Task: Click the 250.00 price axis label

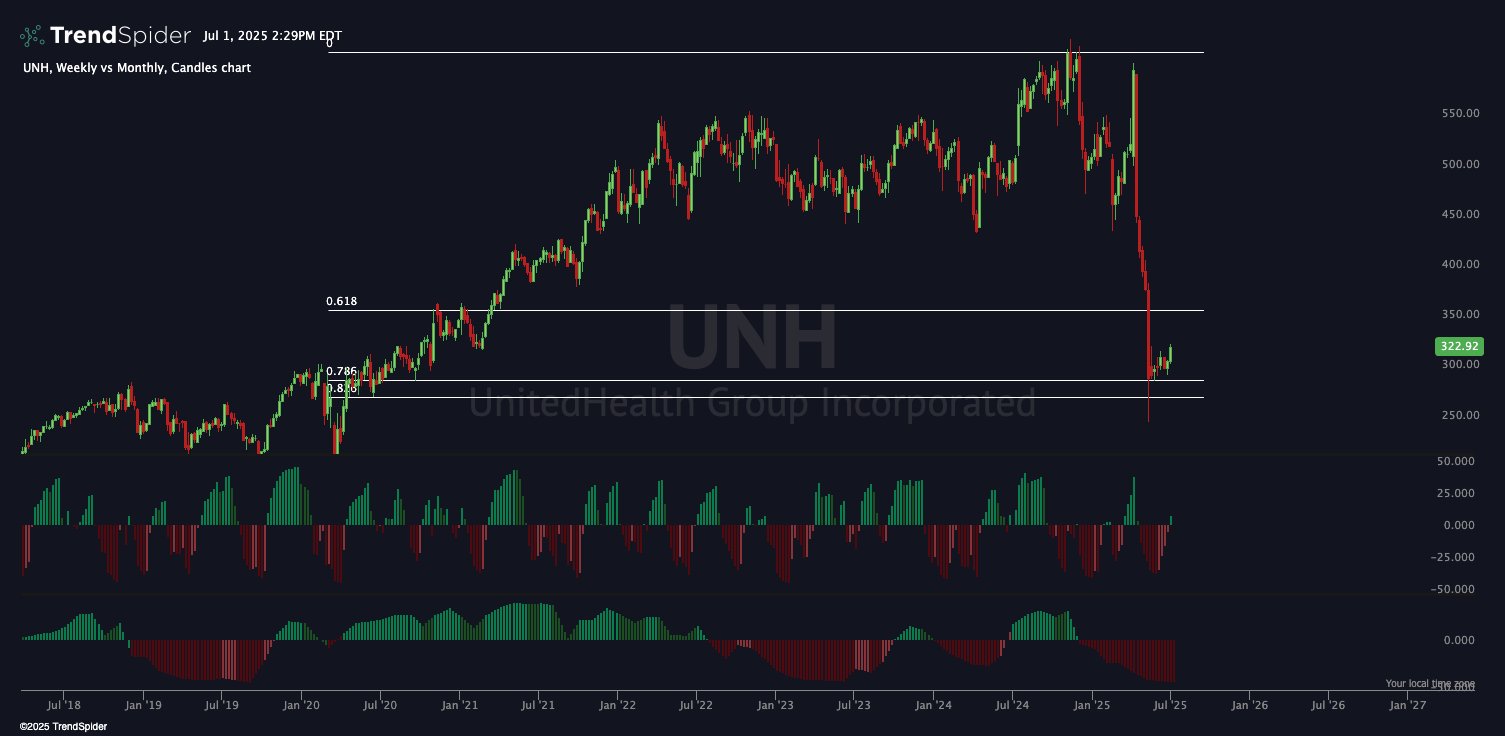Action: tap(1459, 415)
